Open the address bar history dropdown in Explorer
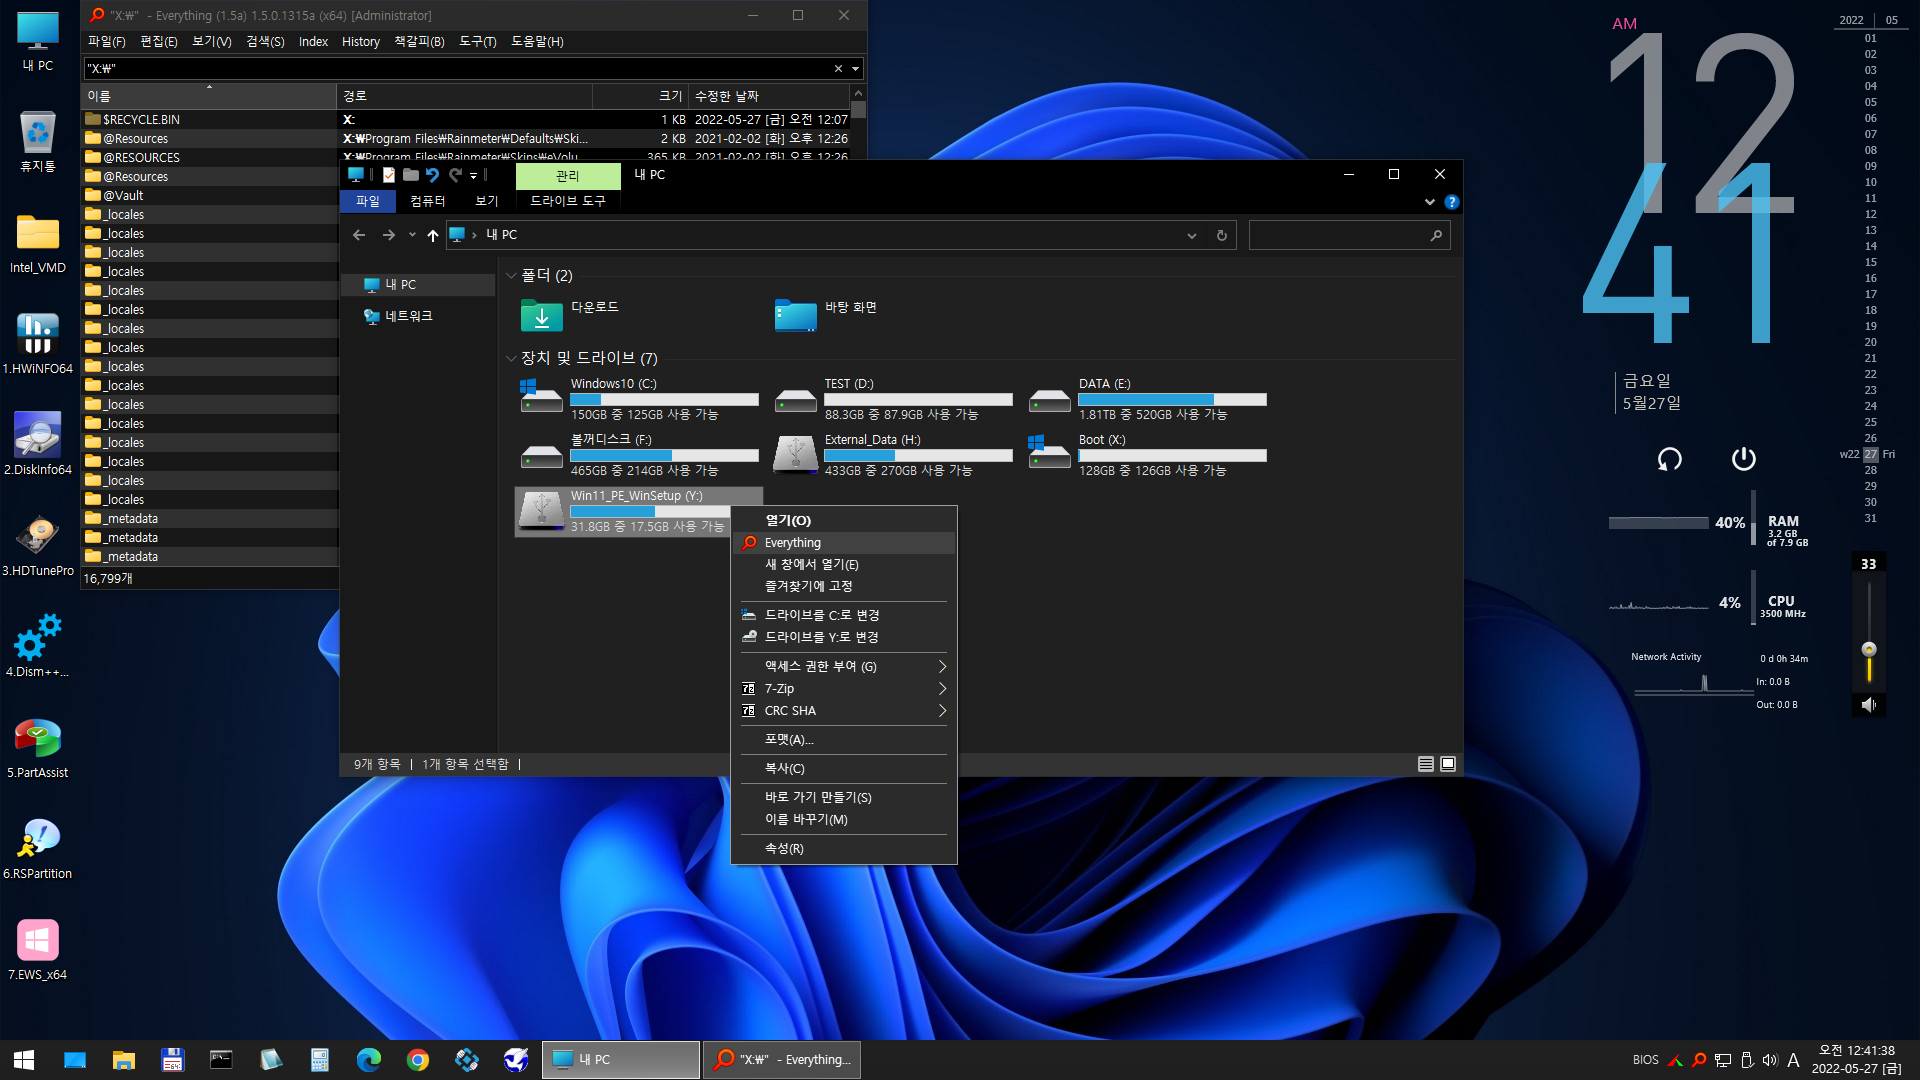Viewport: 1920px width, 1080px height. [x=1191, y=236]
